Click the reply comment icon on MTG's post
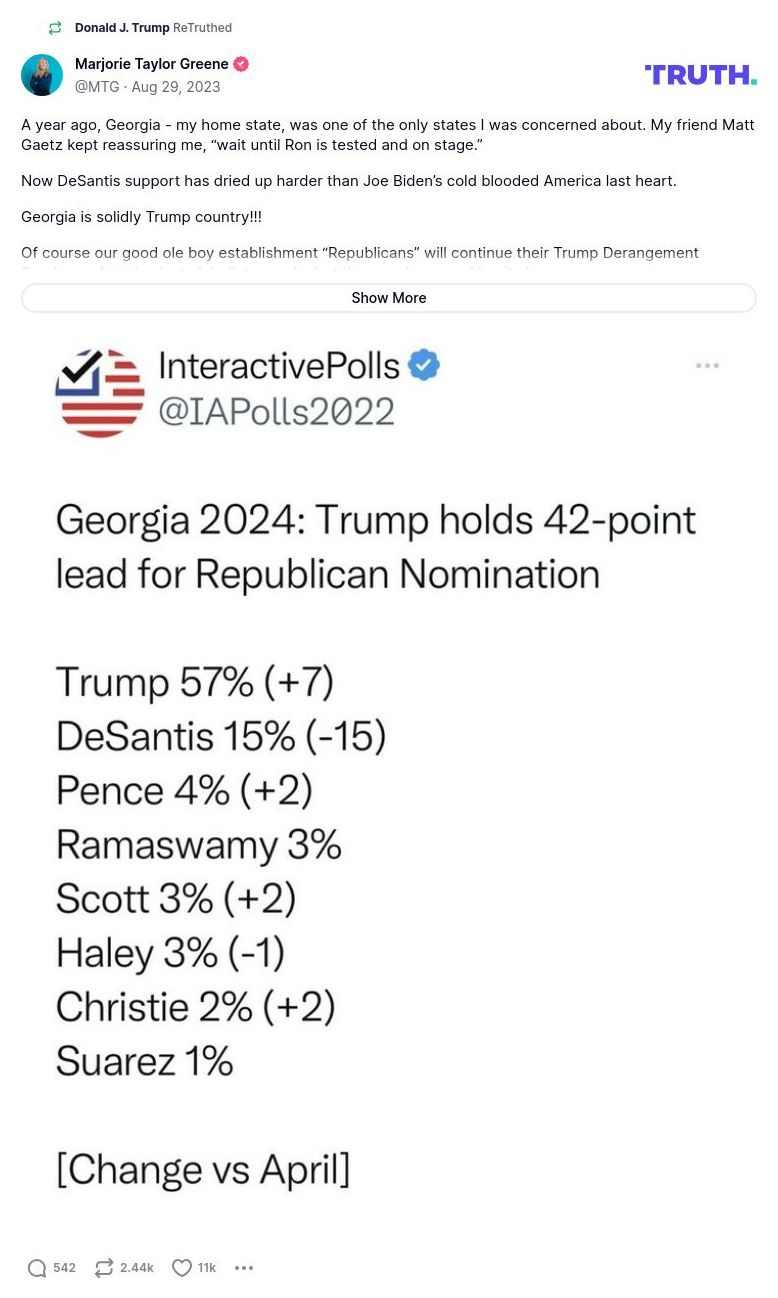This screenshot has width=778, height=1298. point(38,1268)
